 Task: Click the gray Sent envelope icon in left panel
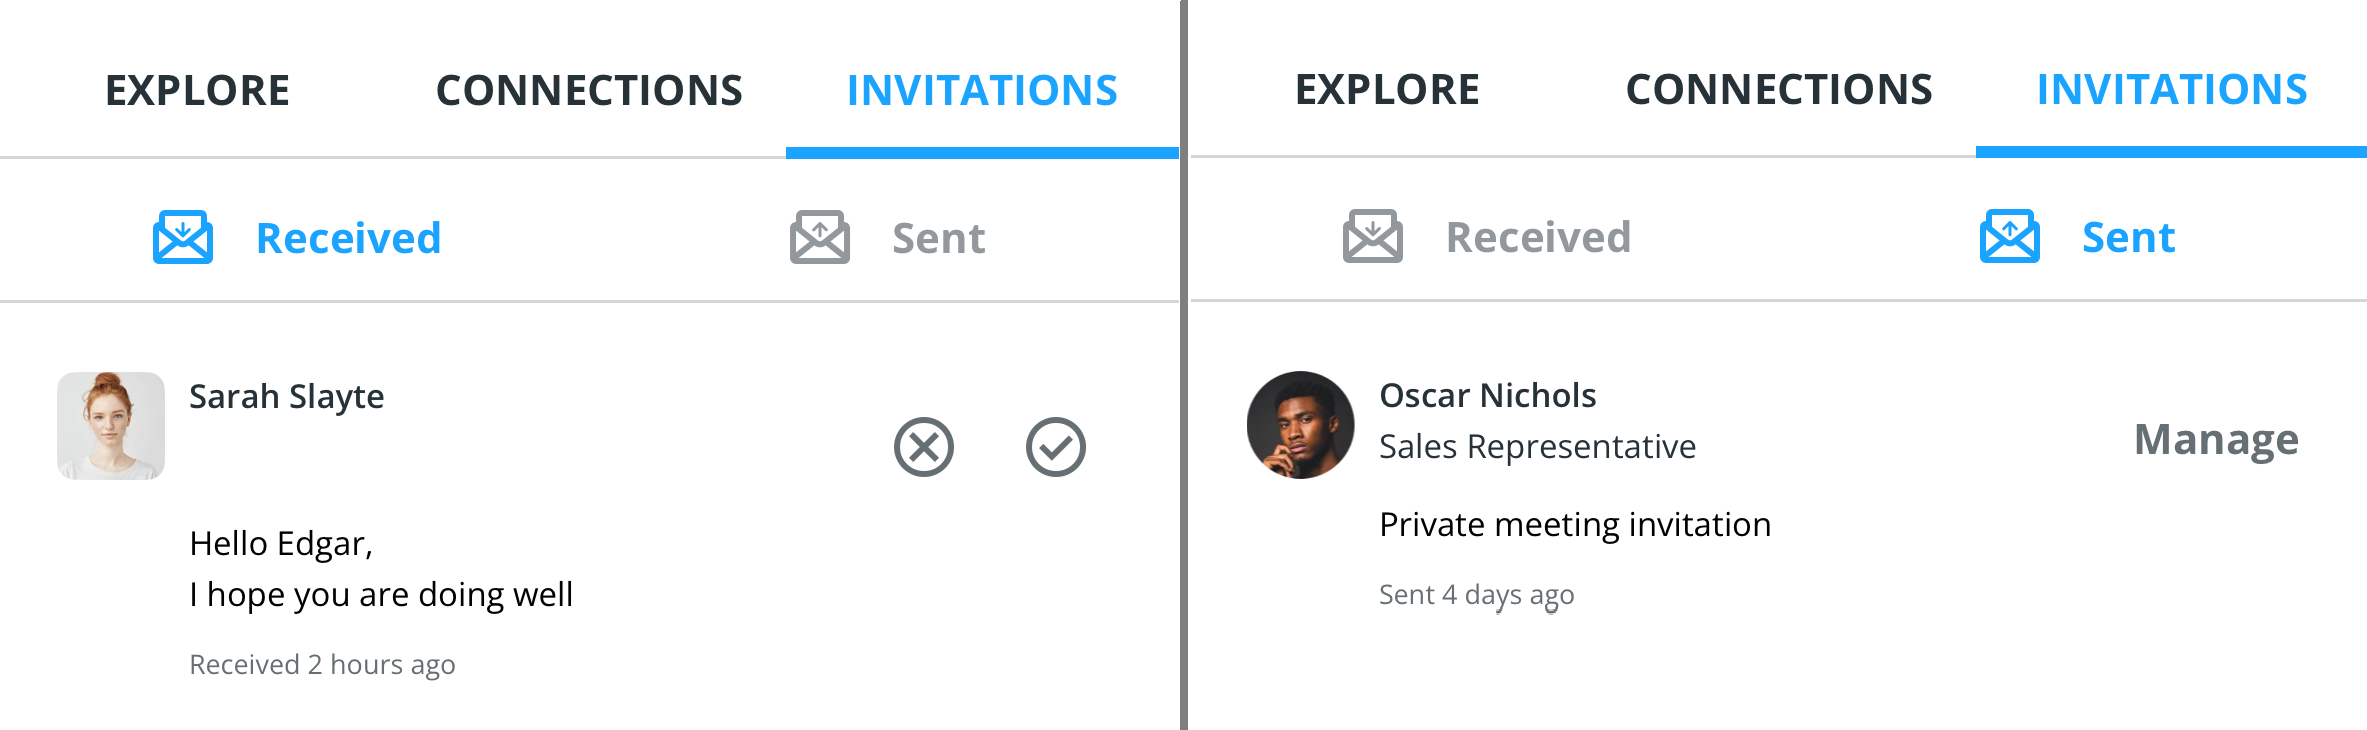[820, 237]
